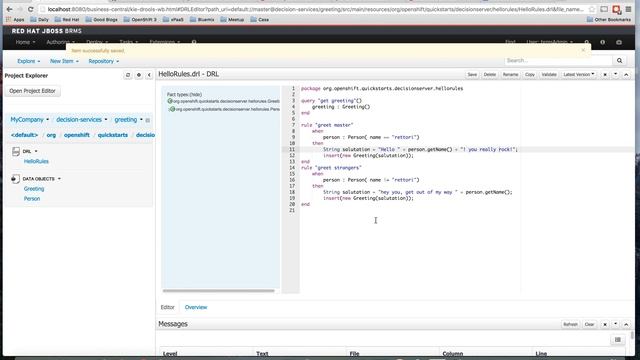Reload the browser page
Screen dimensions: 640x360
[30, 9]
